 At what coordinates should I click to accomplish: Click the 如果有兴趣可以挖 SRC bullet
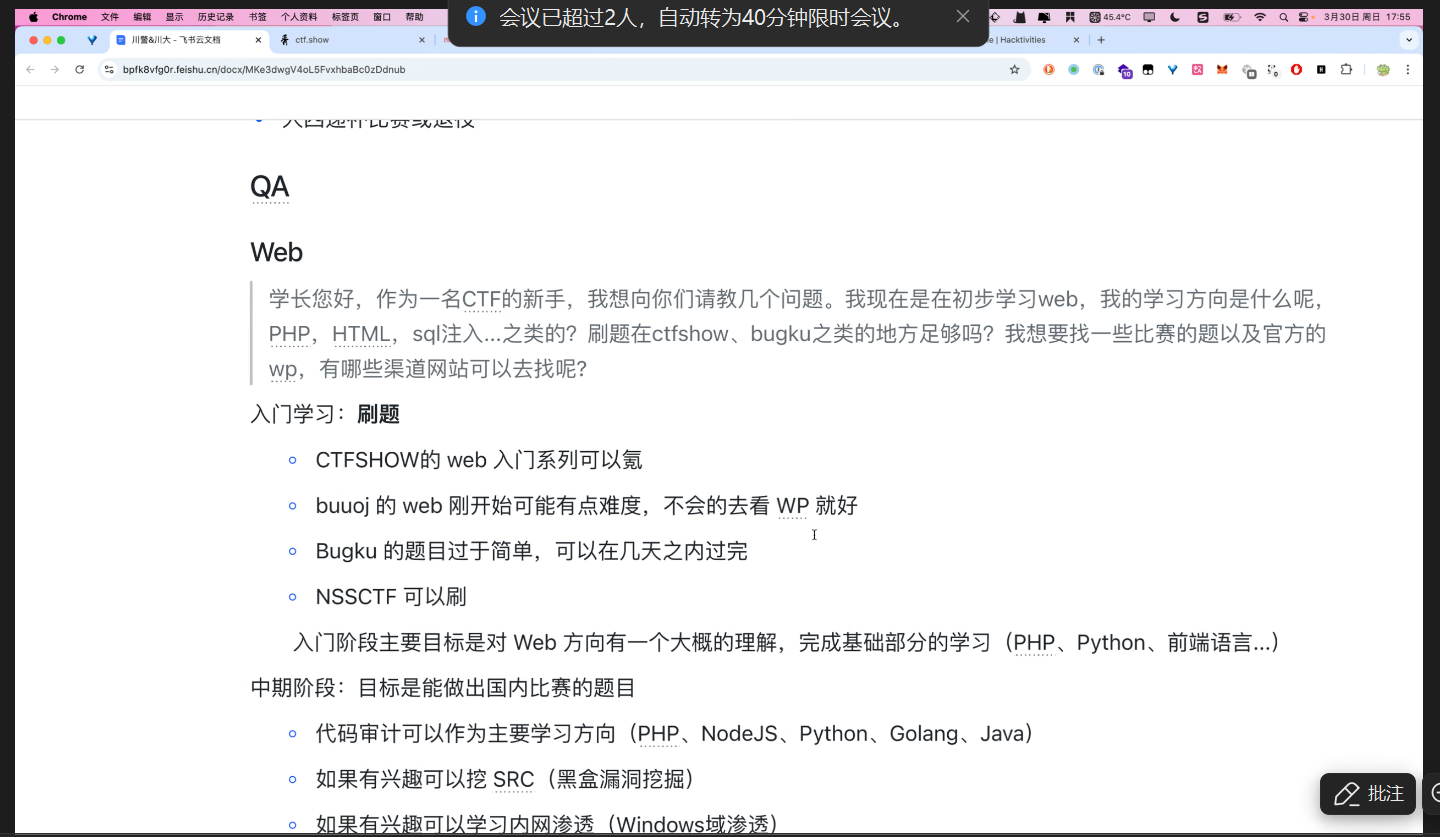coord(505,779)
